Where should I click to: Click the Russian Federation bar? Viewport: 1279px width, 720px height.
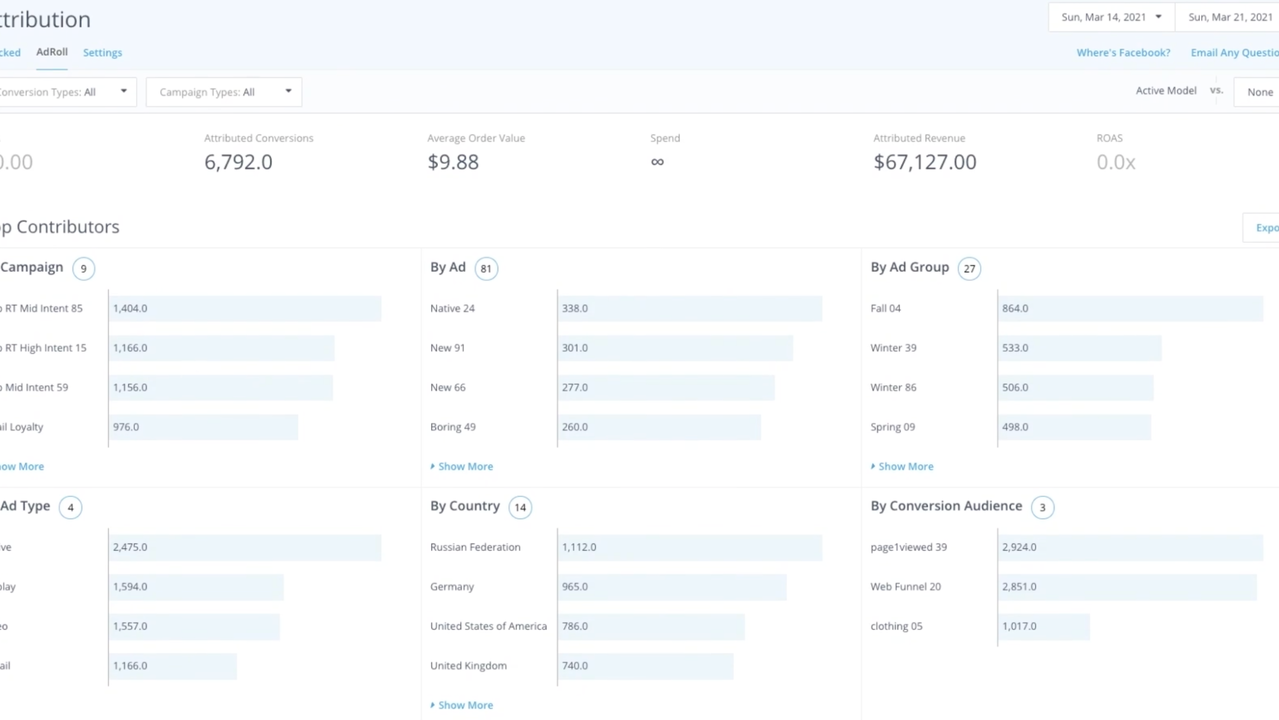coord(689,547)
